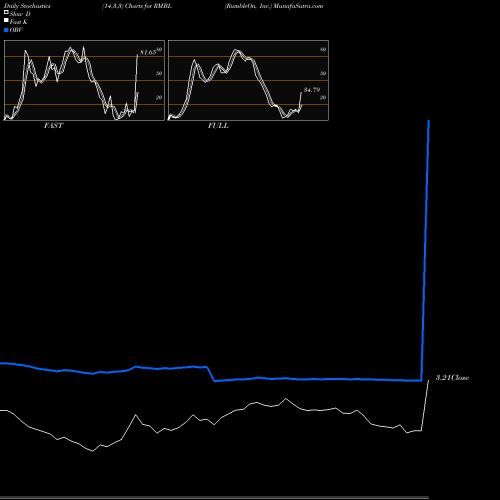Click the 20 axis label in FULL chart
Viewport: 500px width, 500px height.
tap(323, 97)
